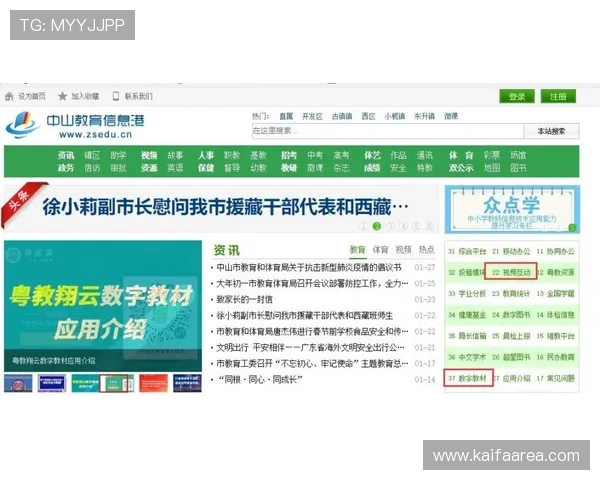This screenshot has height=480, width=600.
Task: Switch to the 体育 tab in 资讯
Action: [380, 250]
